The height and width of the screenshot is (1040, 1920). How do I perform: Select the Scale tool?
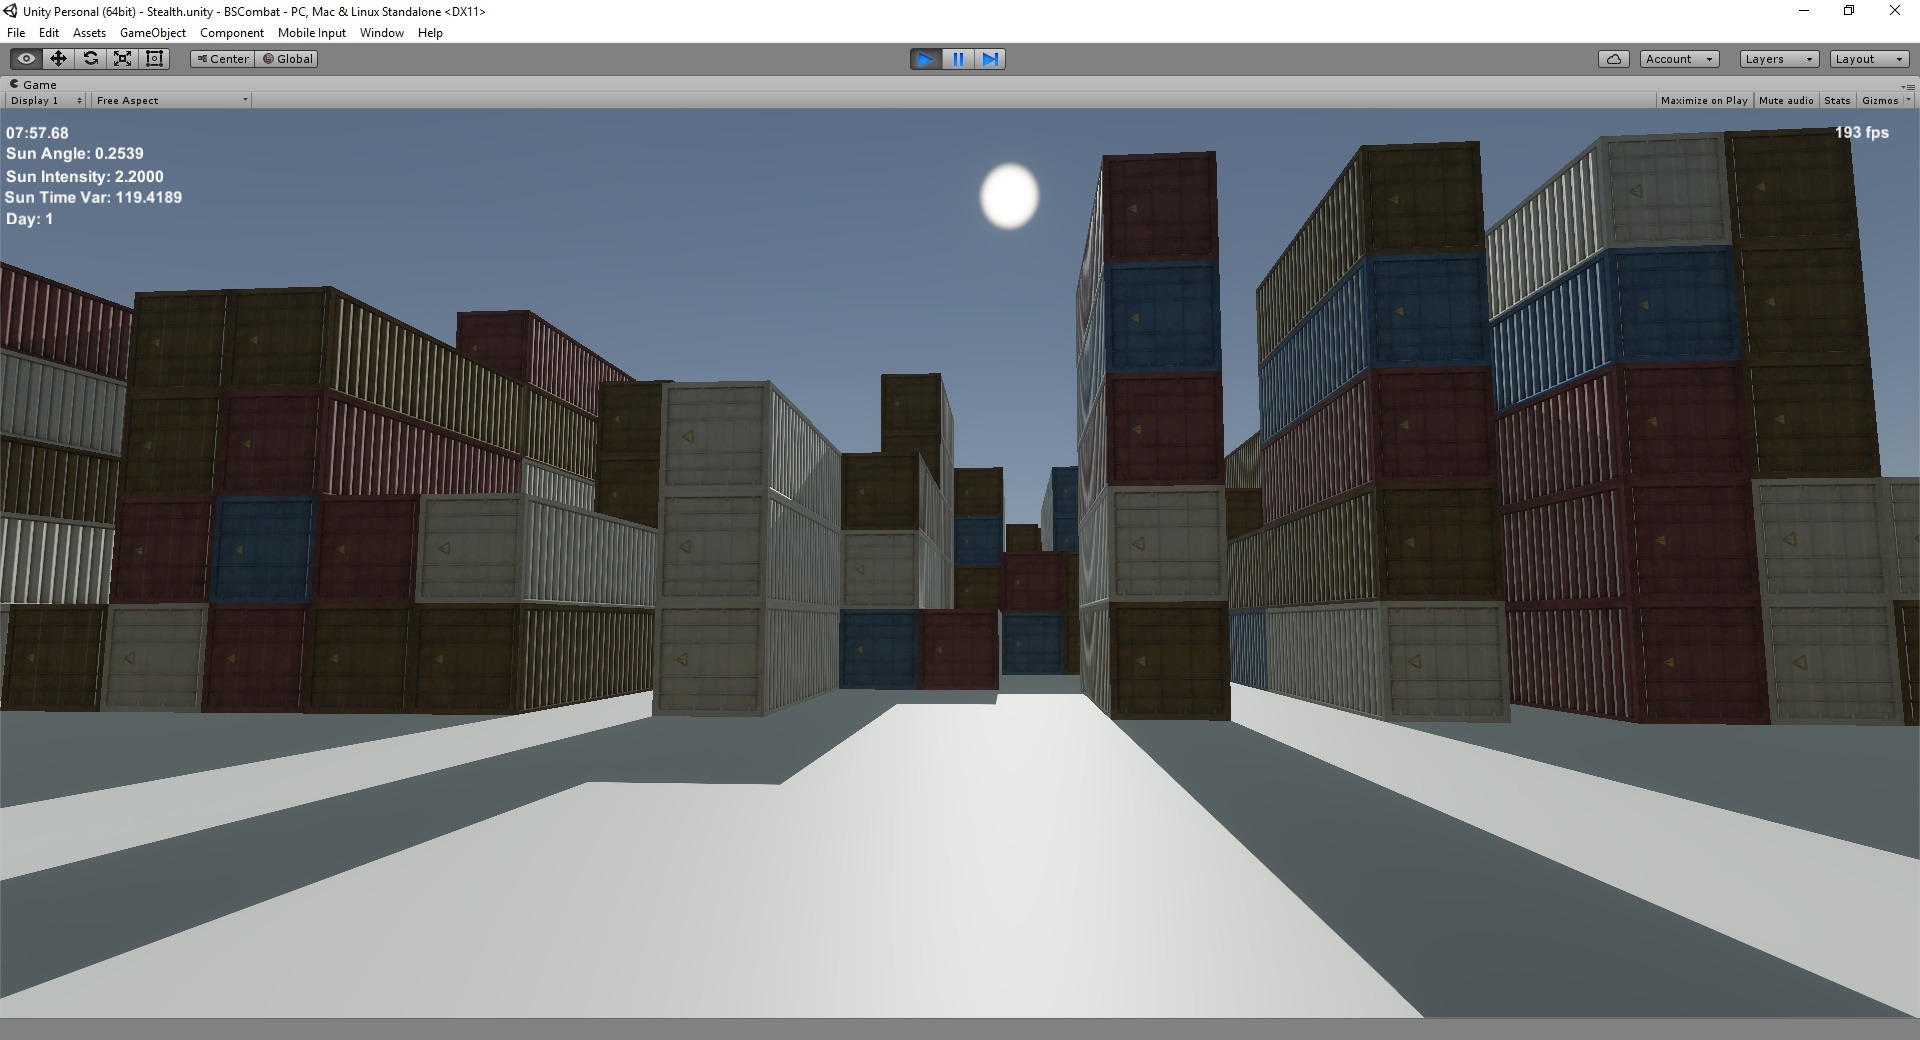coord(122,59)
